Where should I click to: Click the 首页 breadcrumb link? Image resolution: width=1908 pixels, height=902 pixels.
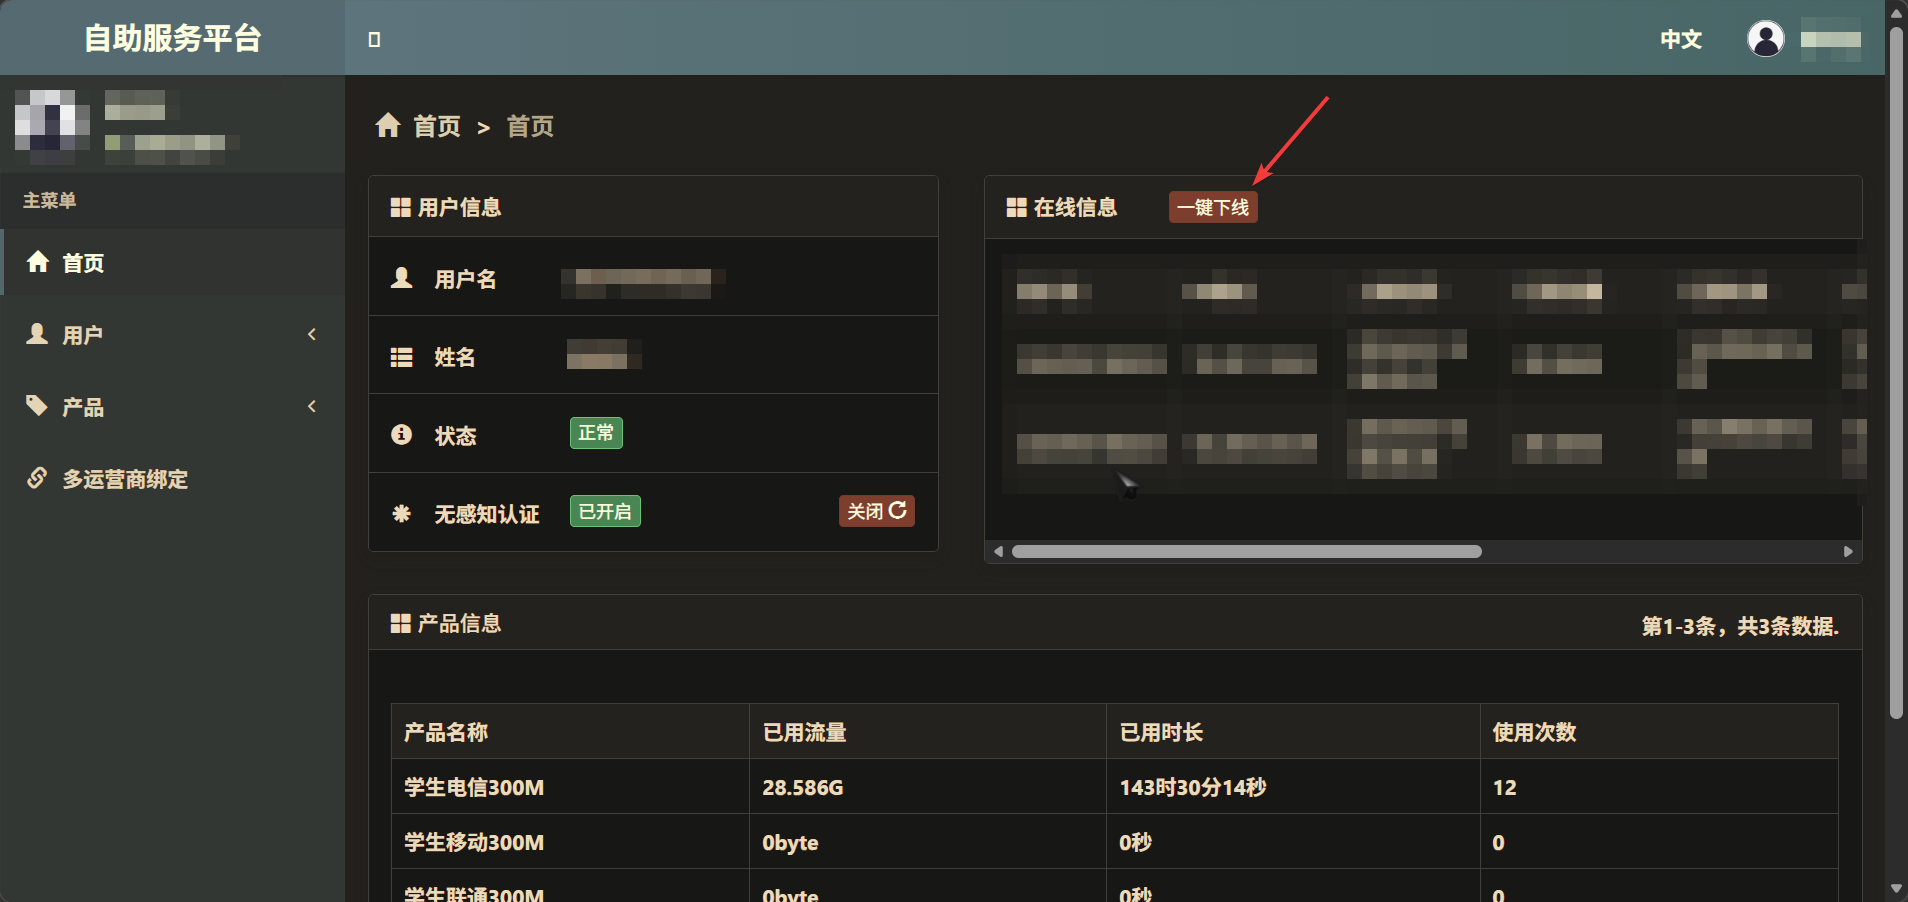tap(437, 126)
